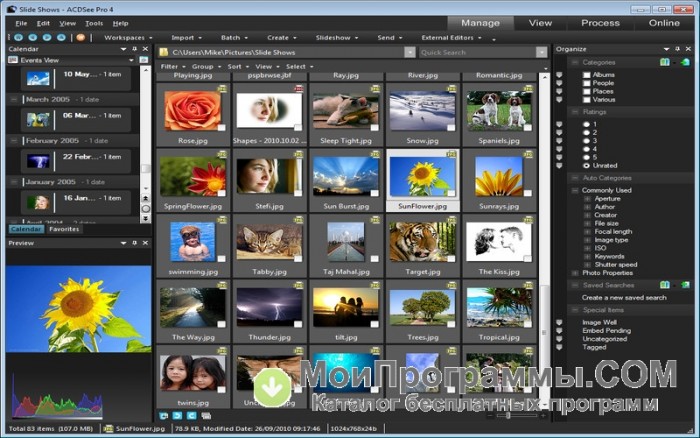Open the Tools menu

[x=94, y=23]
